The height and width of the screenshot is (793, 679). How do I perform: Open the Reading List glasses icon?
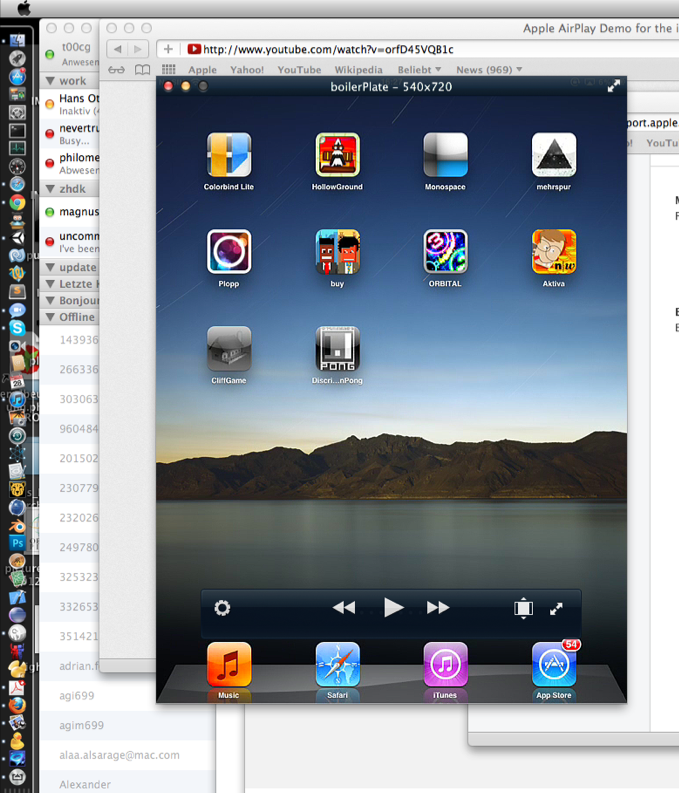click(x=116, y=70)
